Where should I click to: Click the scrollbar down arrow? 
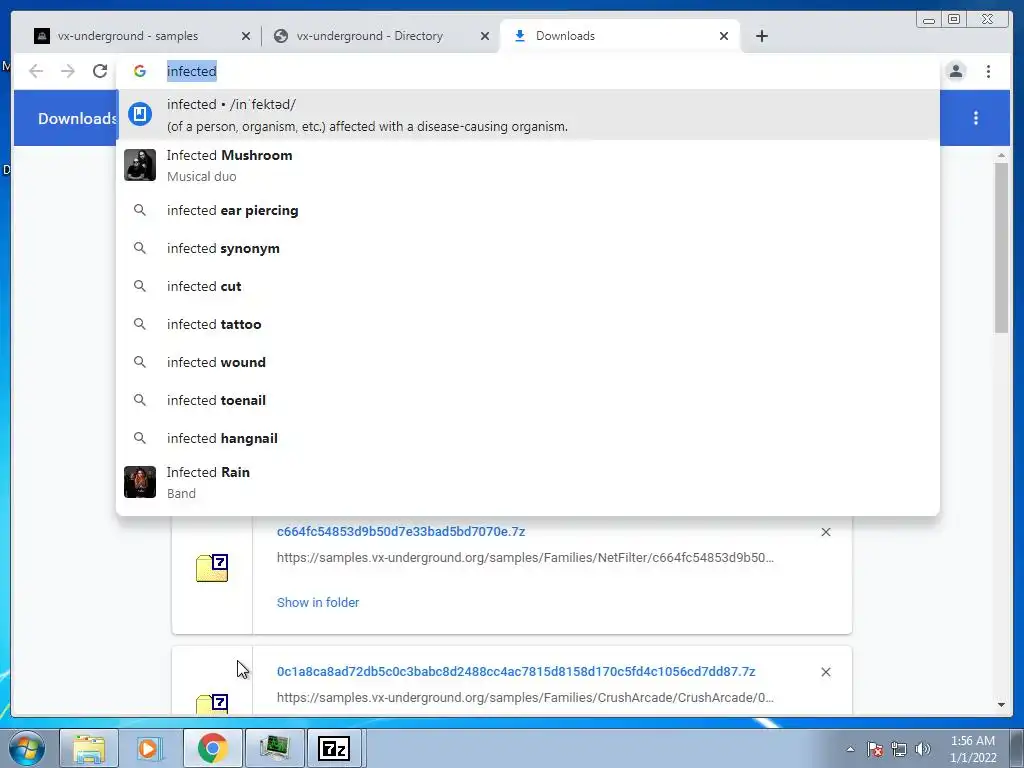click(x=1001, y=705)
